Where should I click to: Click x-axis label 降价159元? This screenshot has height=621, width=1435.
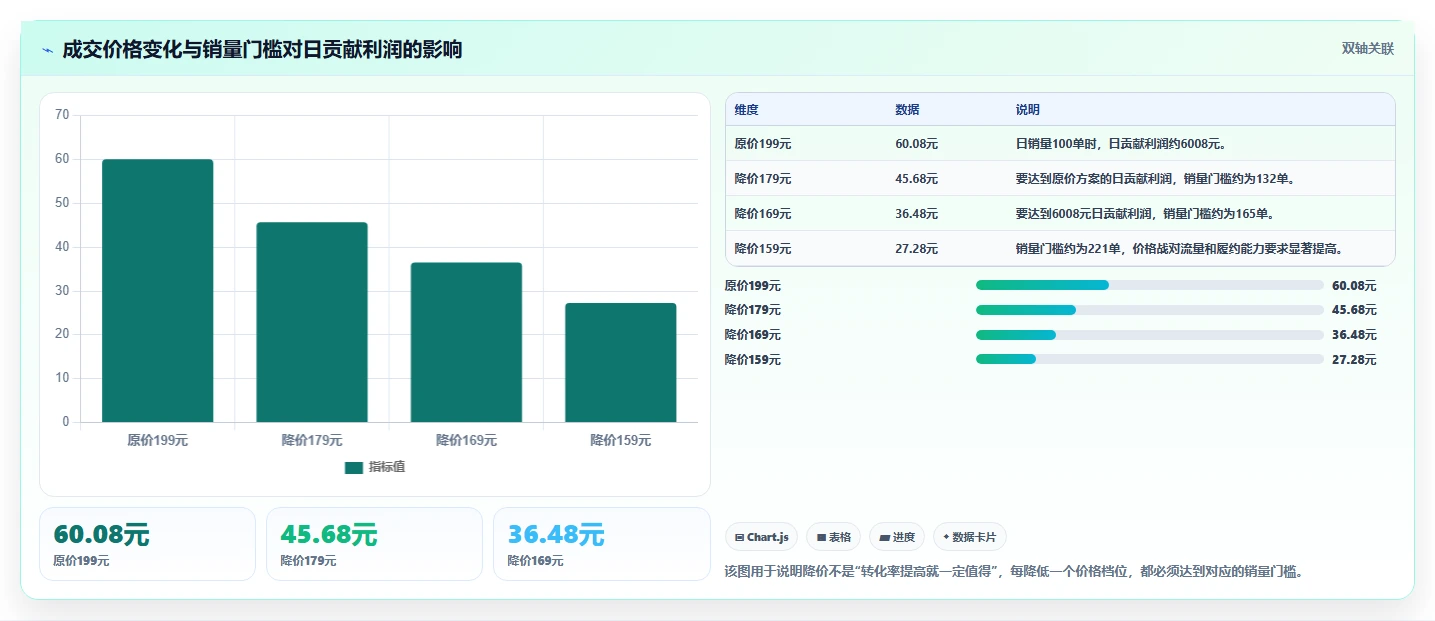click(621, 440)
